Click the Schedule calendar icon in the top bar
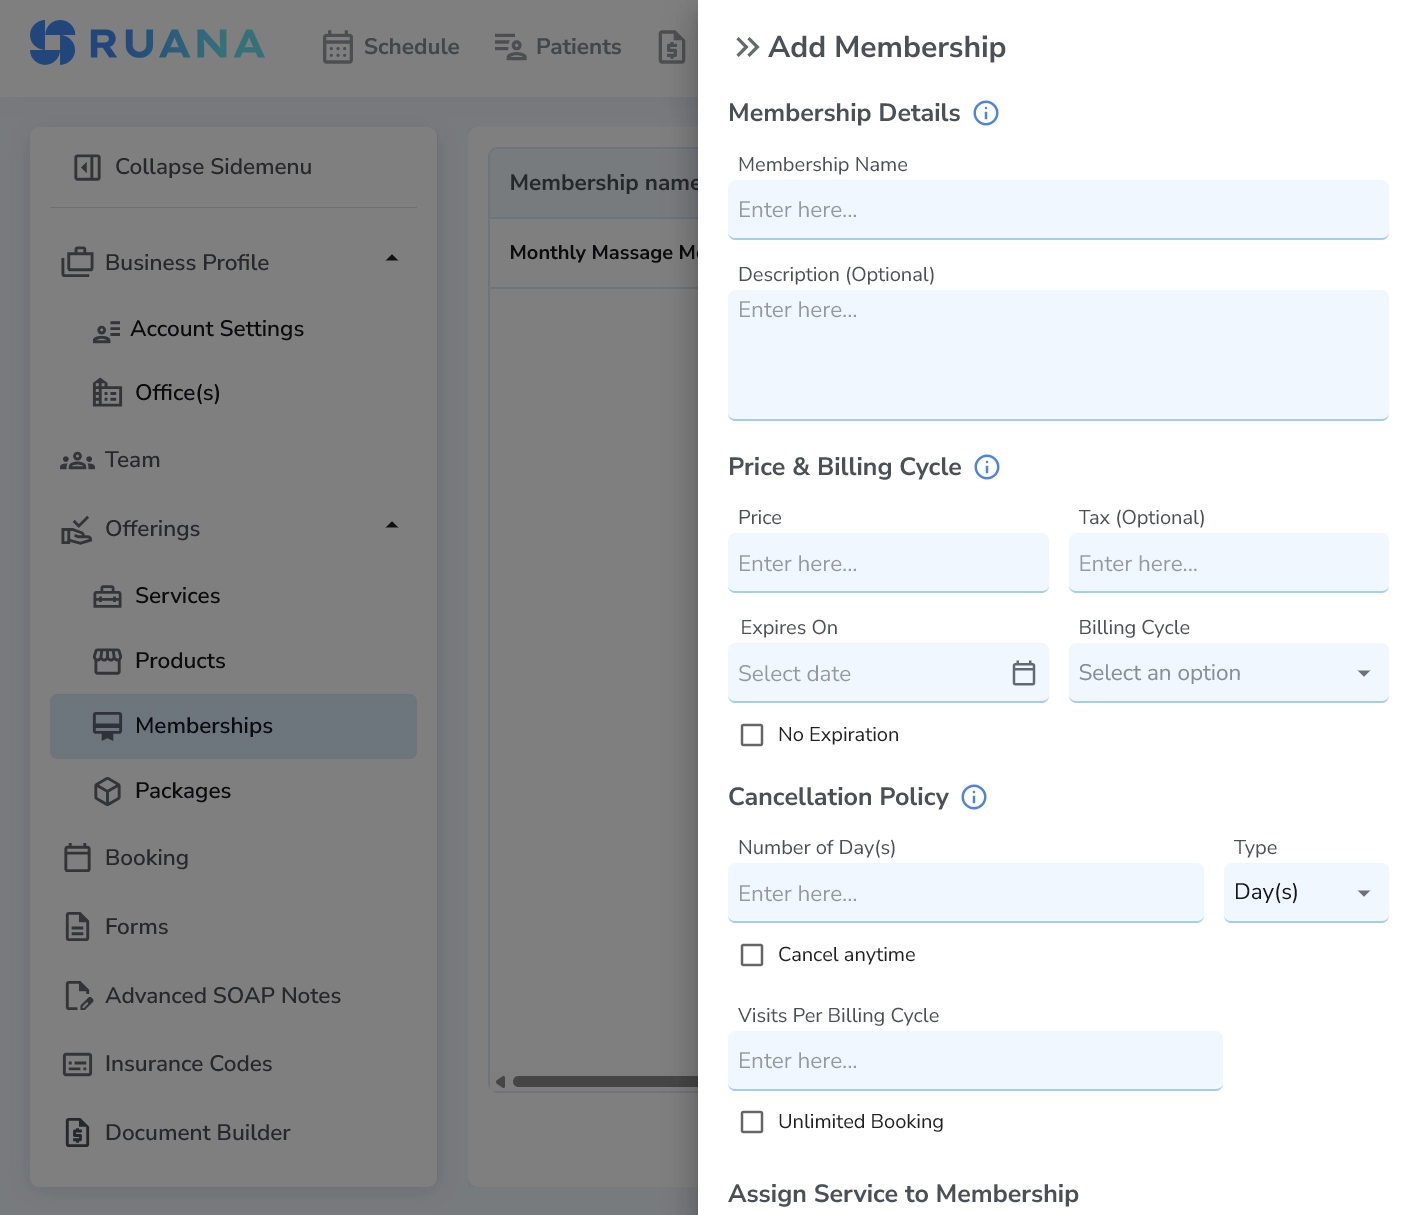The width and height of the screenshot is (1416, 1215). click(338, 47)
